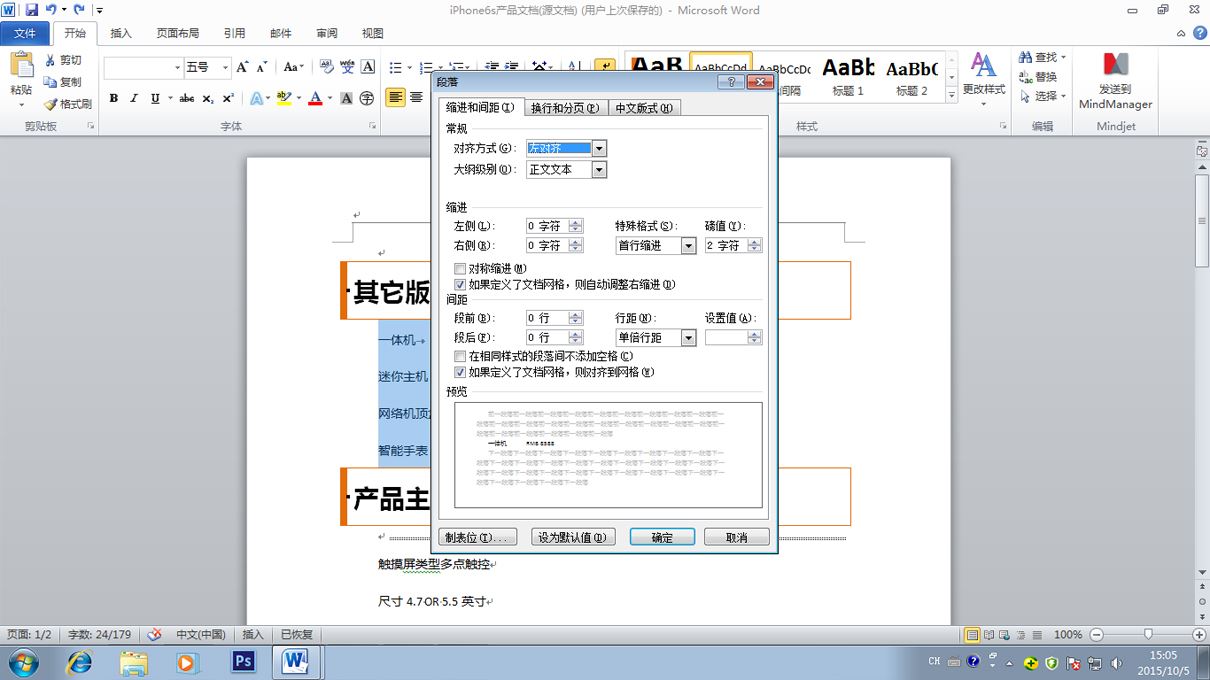The image size is (1210, 680).
Task: Click dialog help question mark button
Action: pos(731,82)
